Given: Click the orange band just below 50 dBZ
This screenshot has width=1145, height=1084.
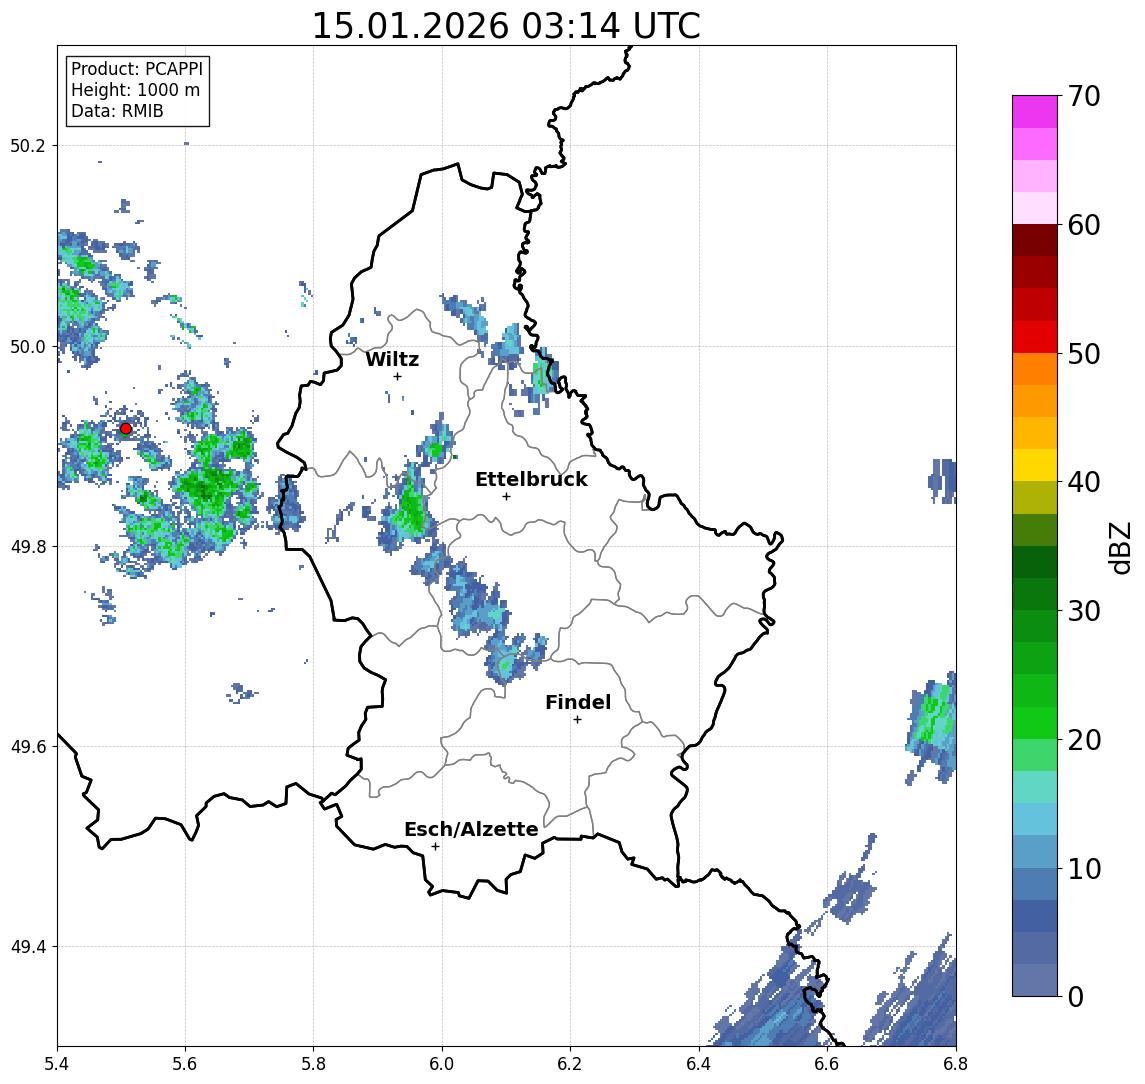Looking at the screenshot, I should coord(1035,369).
